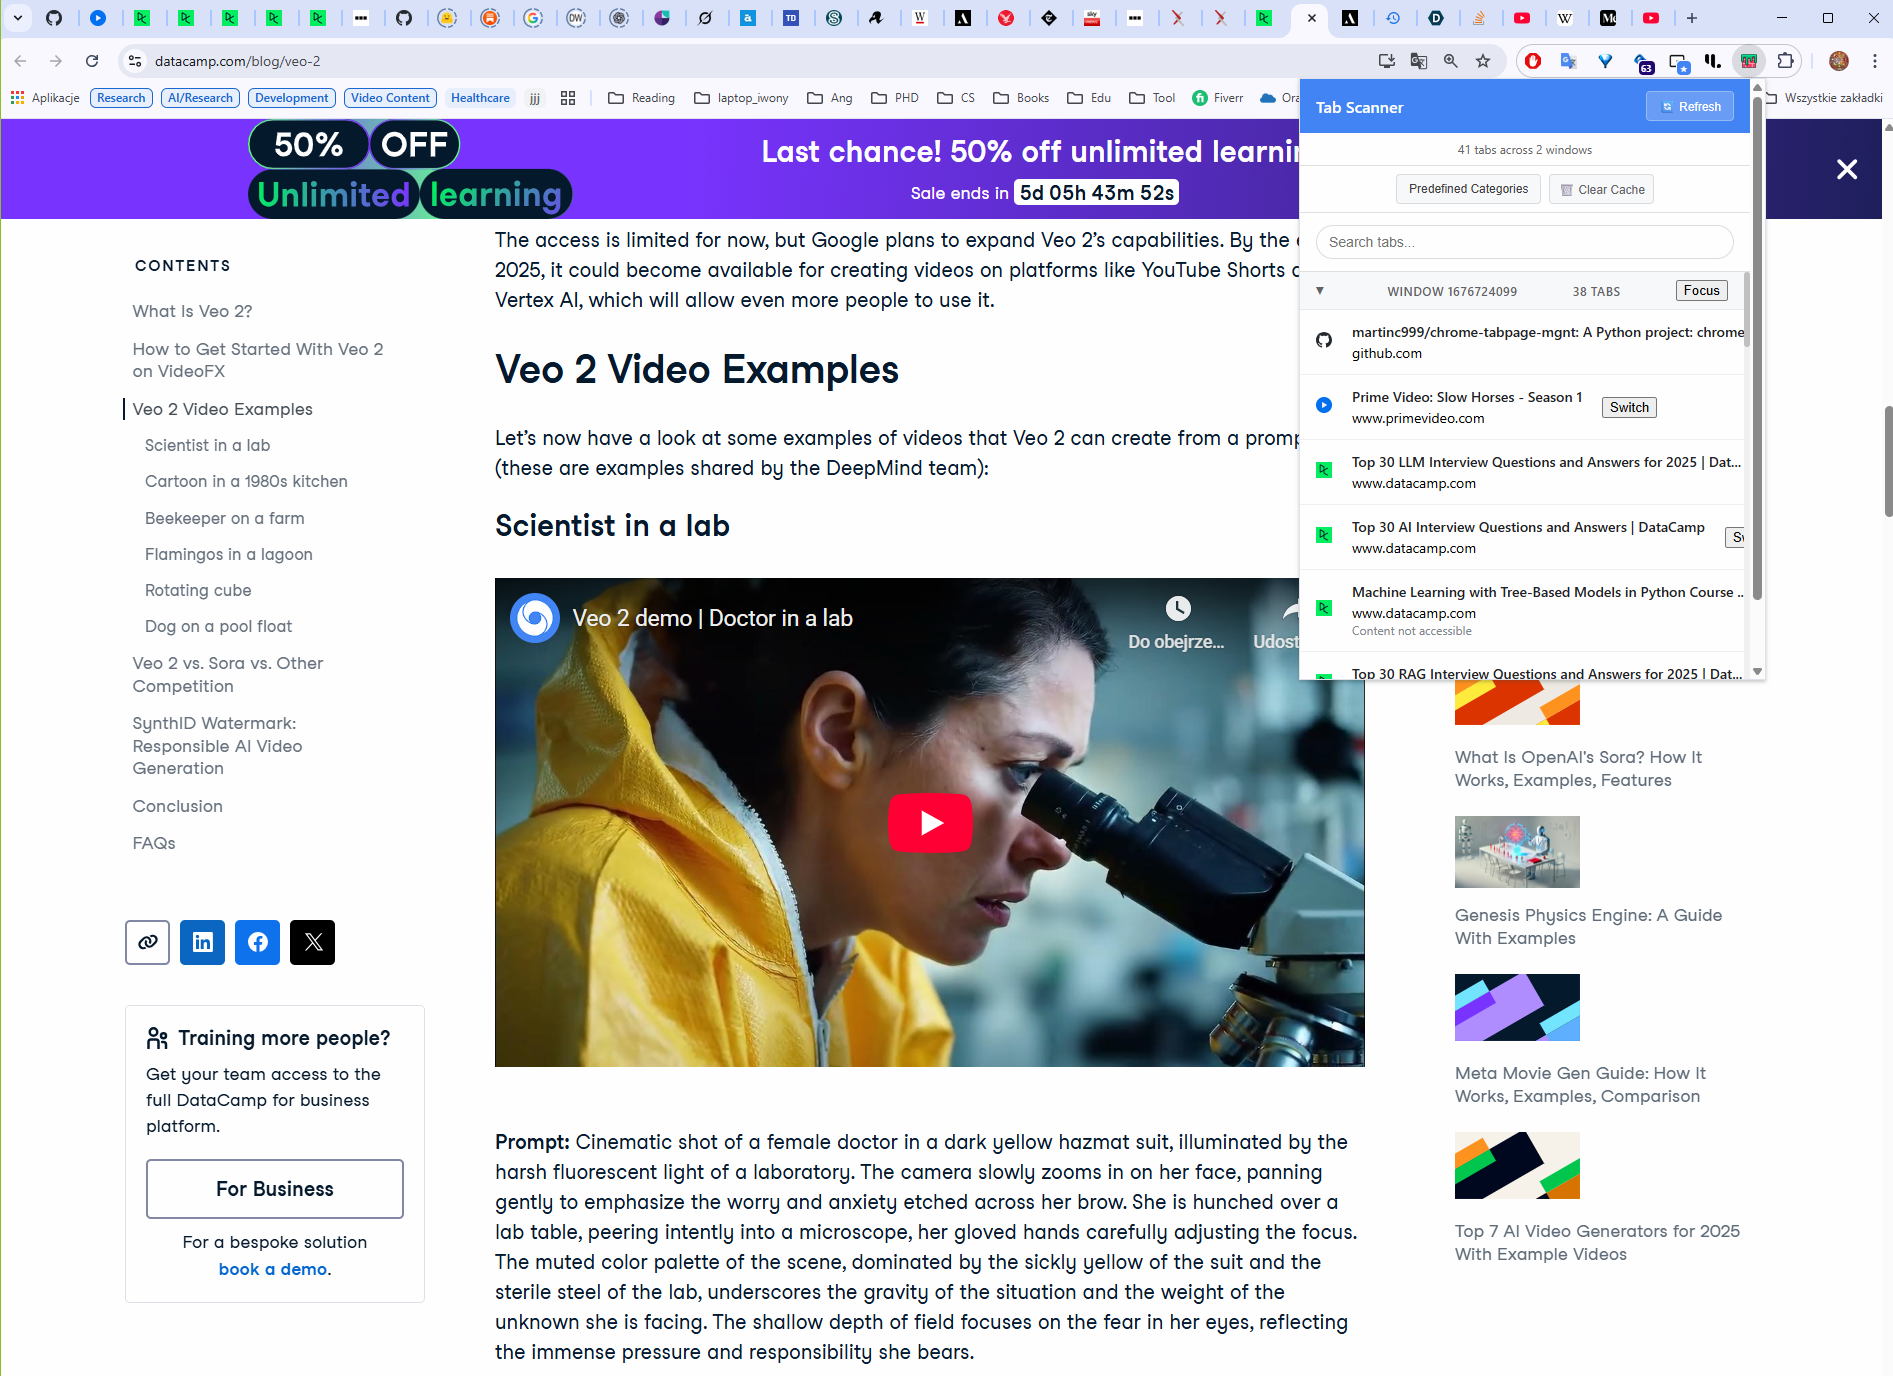The height and width of the screenshot is (1376, 1893).
Task: Open the Wszystkie zakładki all-bookmarks folder
Action: [1824, 98]
